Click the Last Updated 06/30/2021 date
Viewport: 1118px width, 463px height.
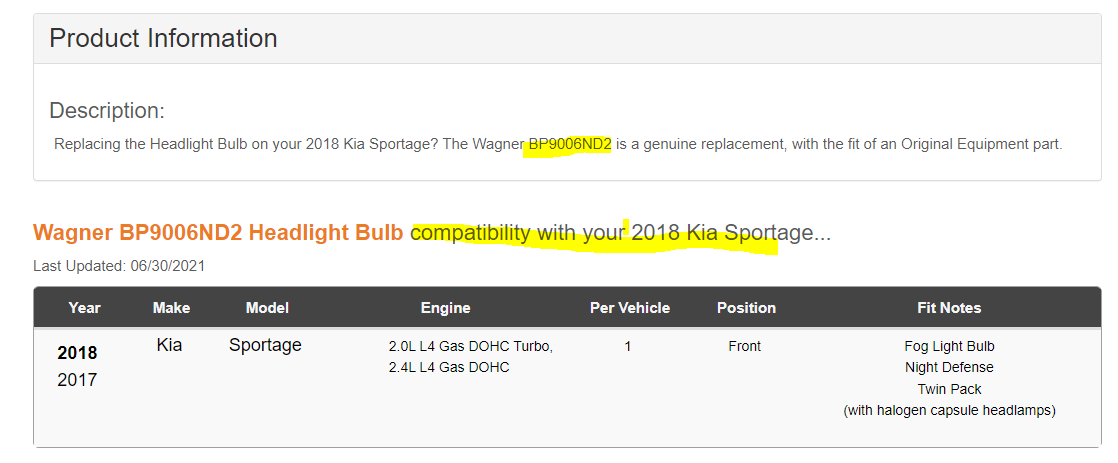119,266
